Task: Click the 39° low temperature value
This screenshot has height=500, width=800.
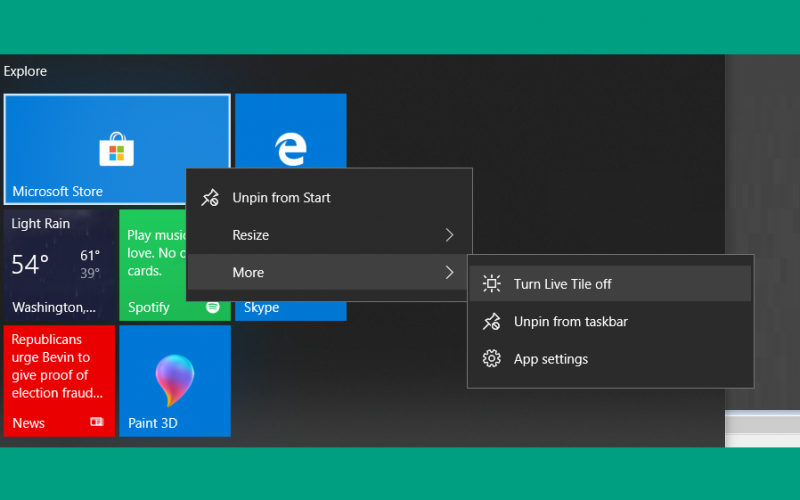Action: (90, 273)
